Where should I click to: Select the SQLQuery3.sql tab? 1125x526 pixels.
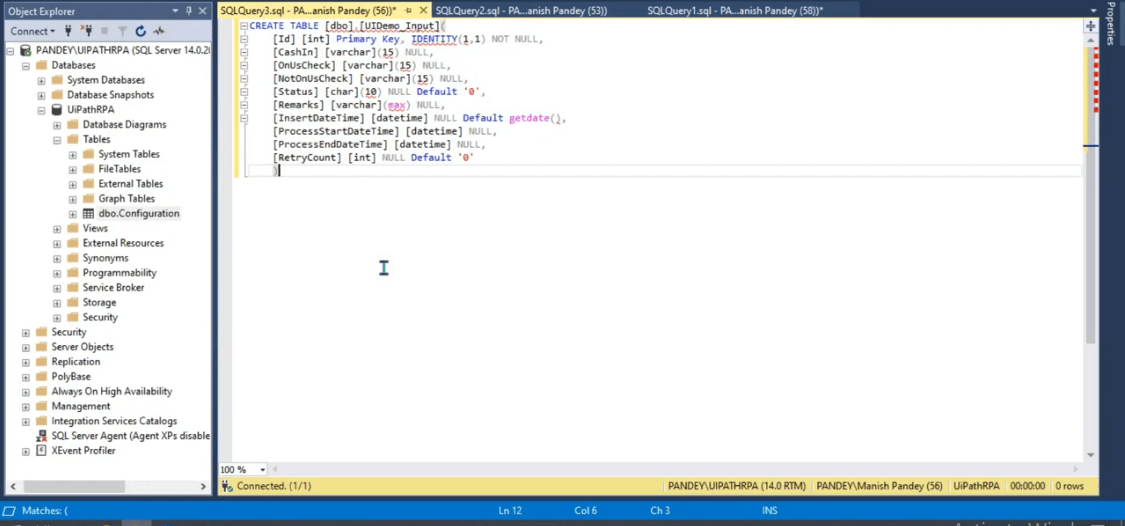[309, 11]
